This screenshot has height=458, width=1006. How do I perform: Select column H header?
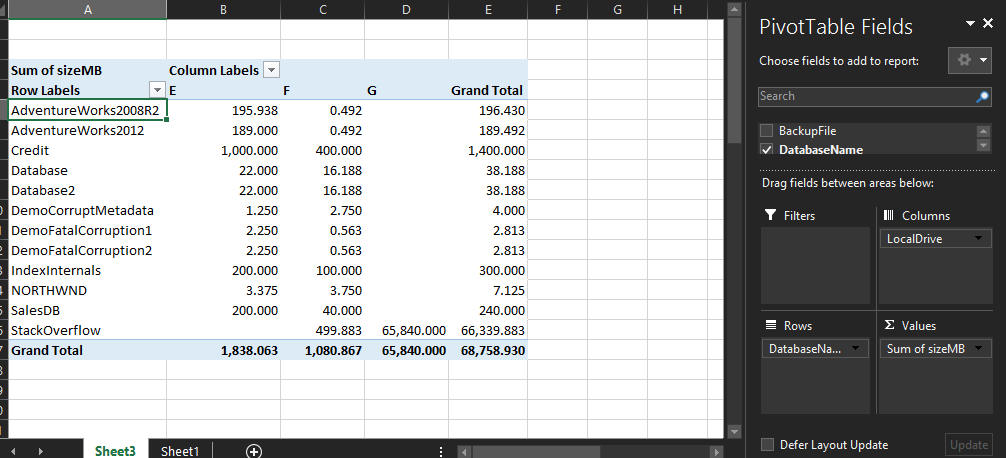point(678,9)
